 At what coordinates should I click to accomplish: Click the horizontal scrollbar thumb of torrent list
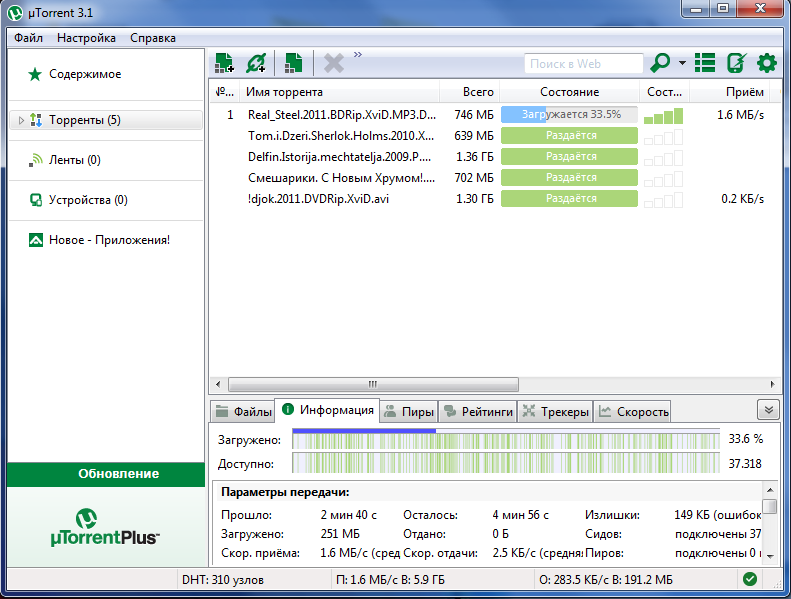click(x=373, y=385)
